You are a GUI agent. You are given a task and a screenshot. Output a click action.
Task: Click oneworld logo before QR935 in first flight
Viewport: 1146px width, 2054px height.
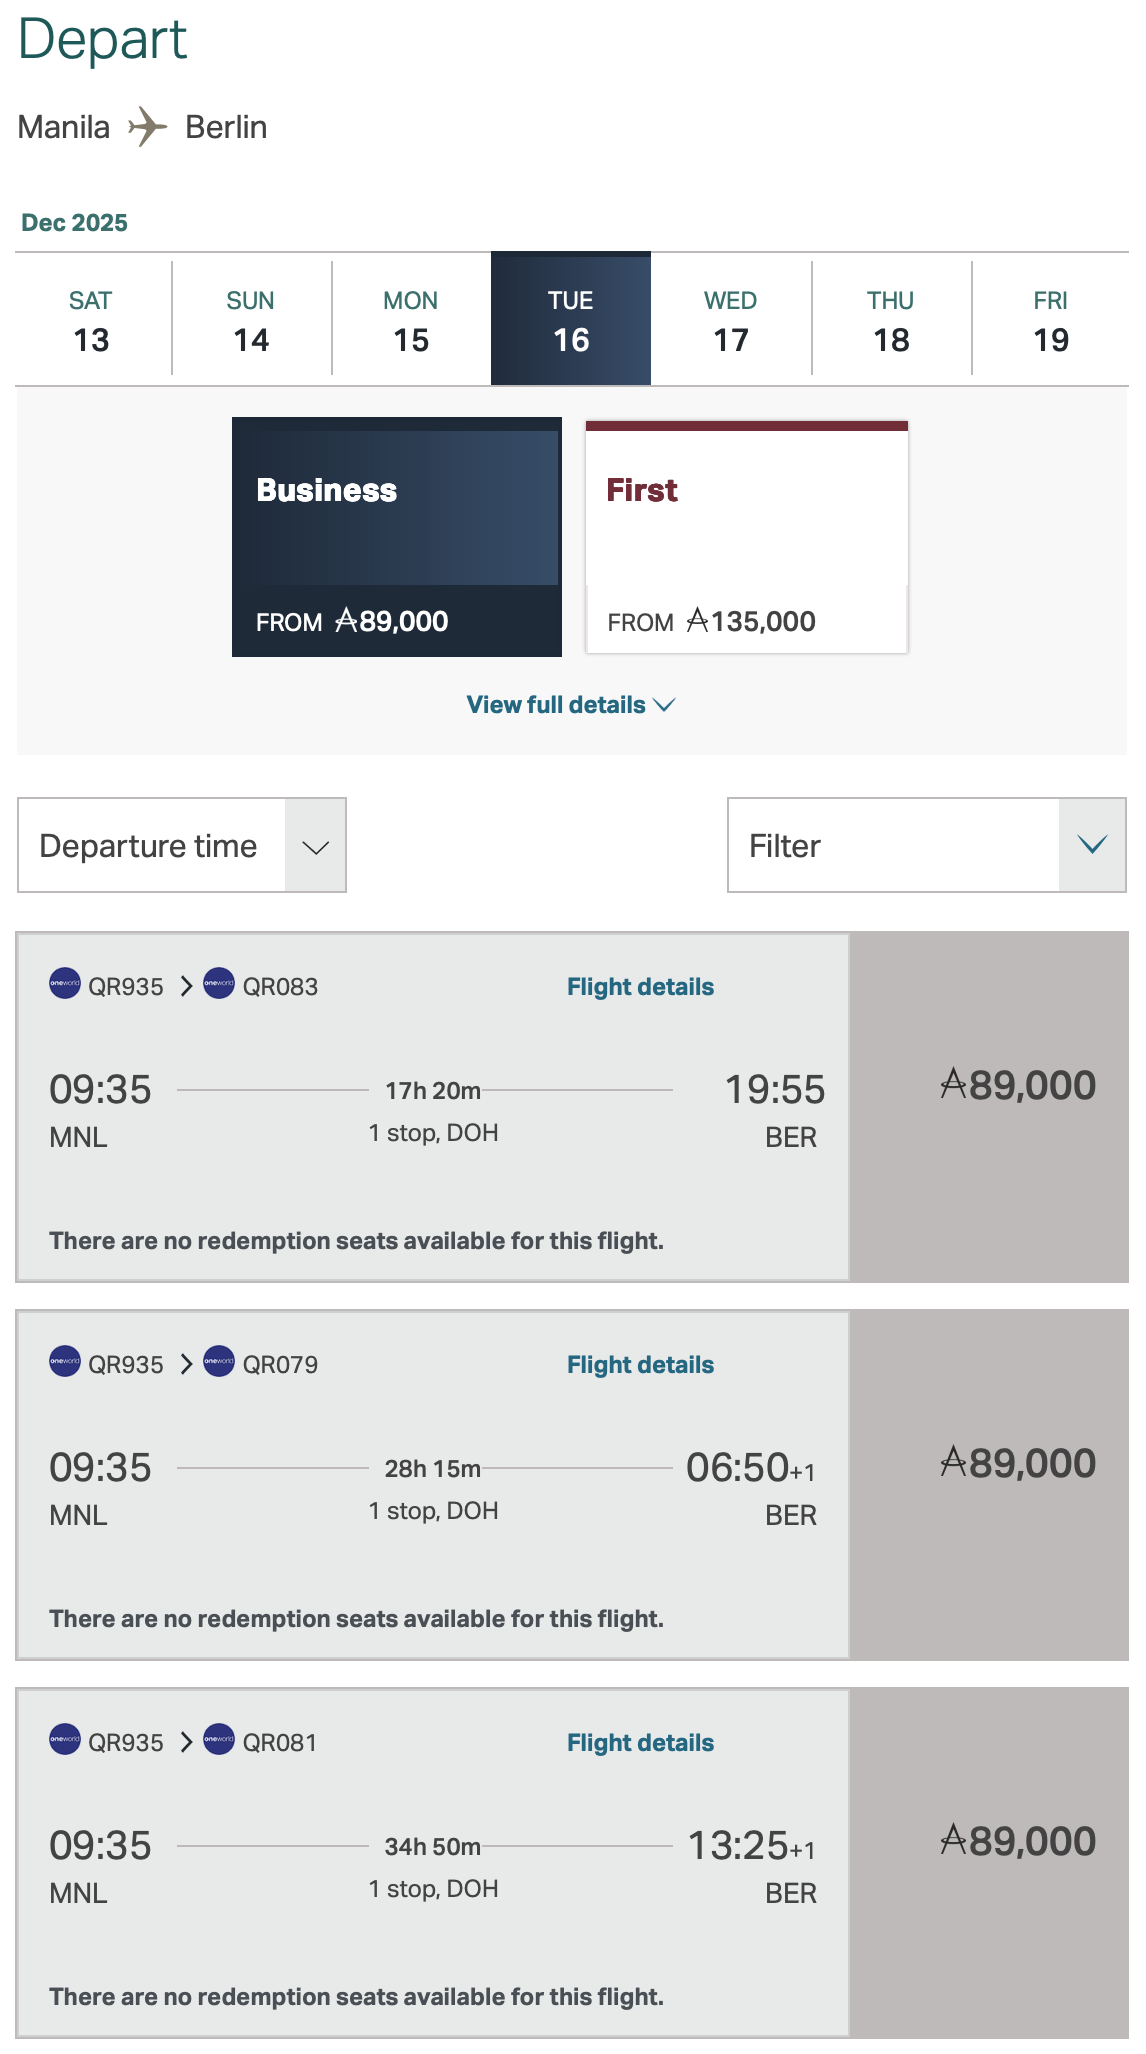(65, 984)
